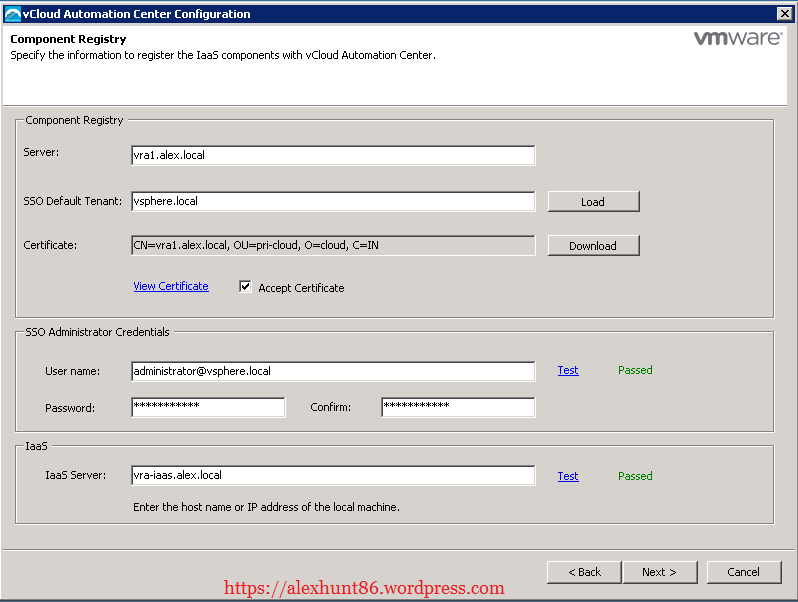Click the Confirm password field

[458, 407]
